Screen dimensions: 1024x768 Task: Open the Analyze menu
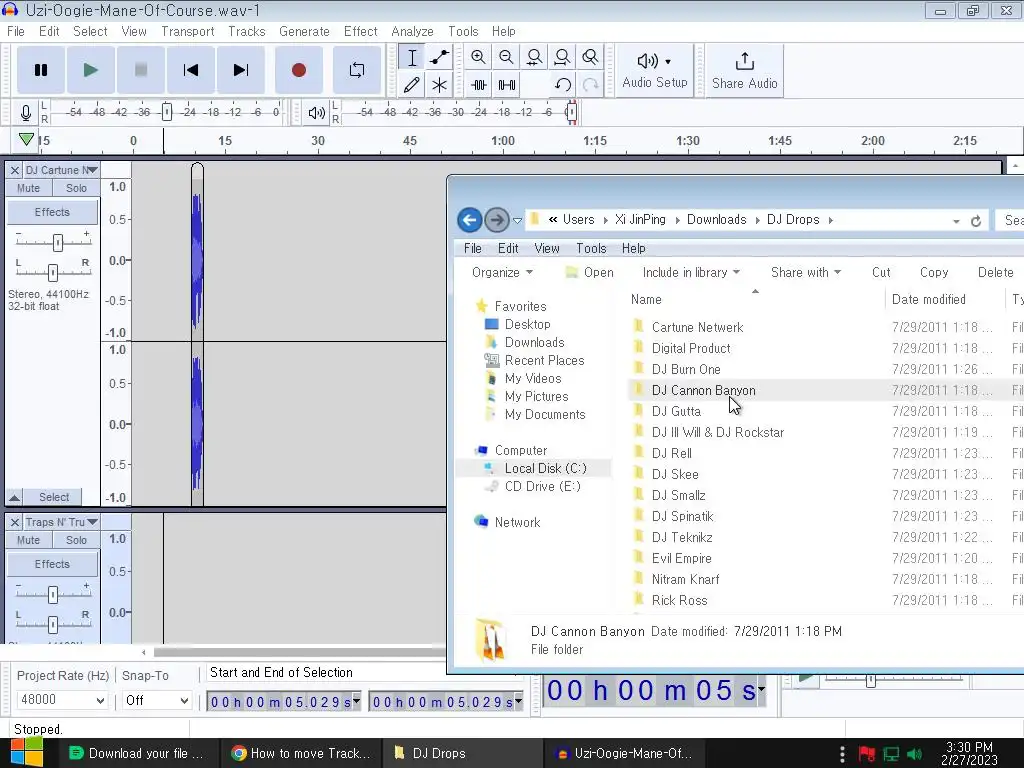(x=412, y=31)
